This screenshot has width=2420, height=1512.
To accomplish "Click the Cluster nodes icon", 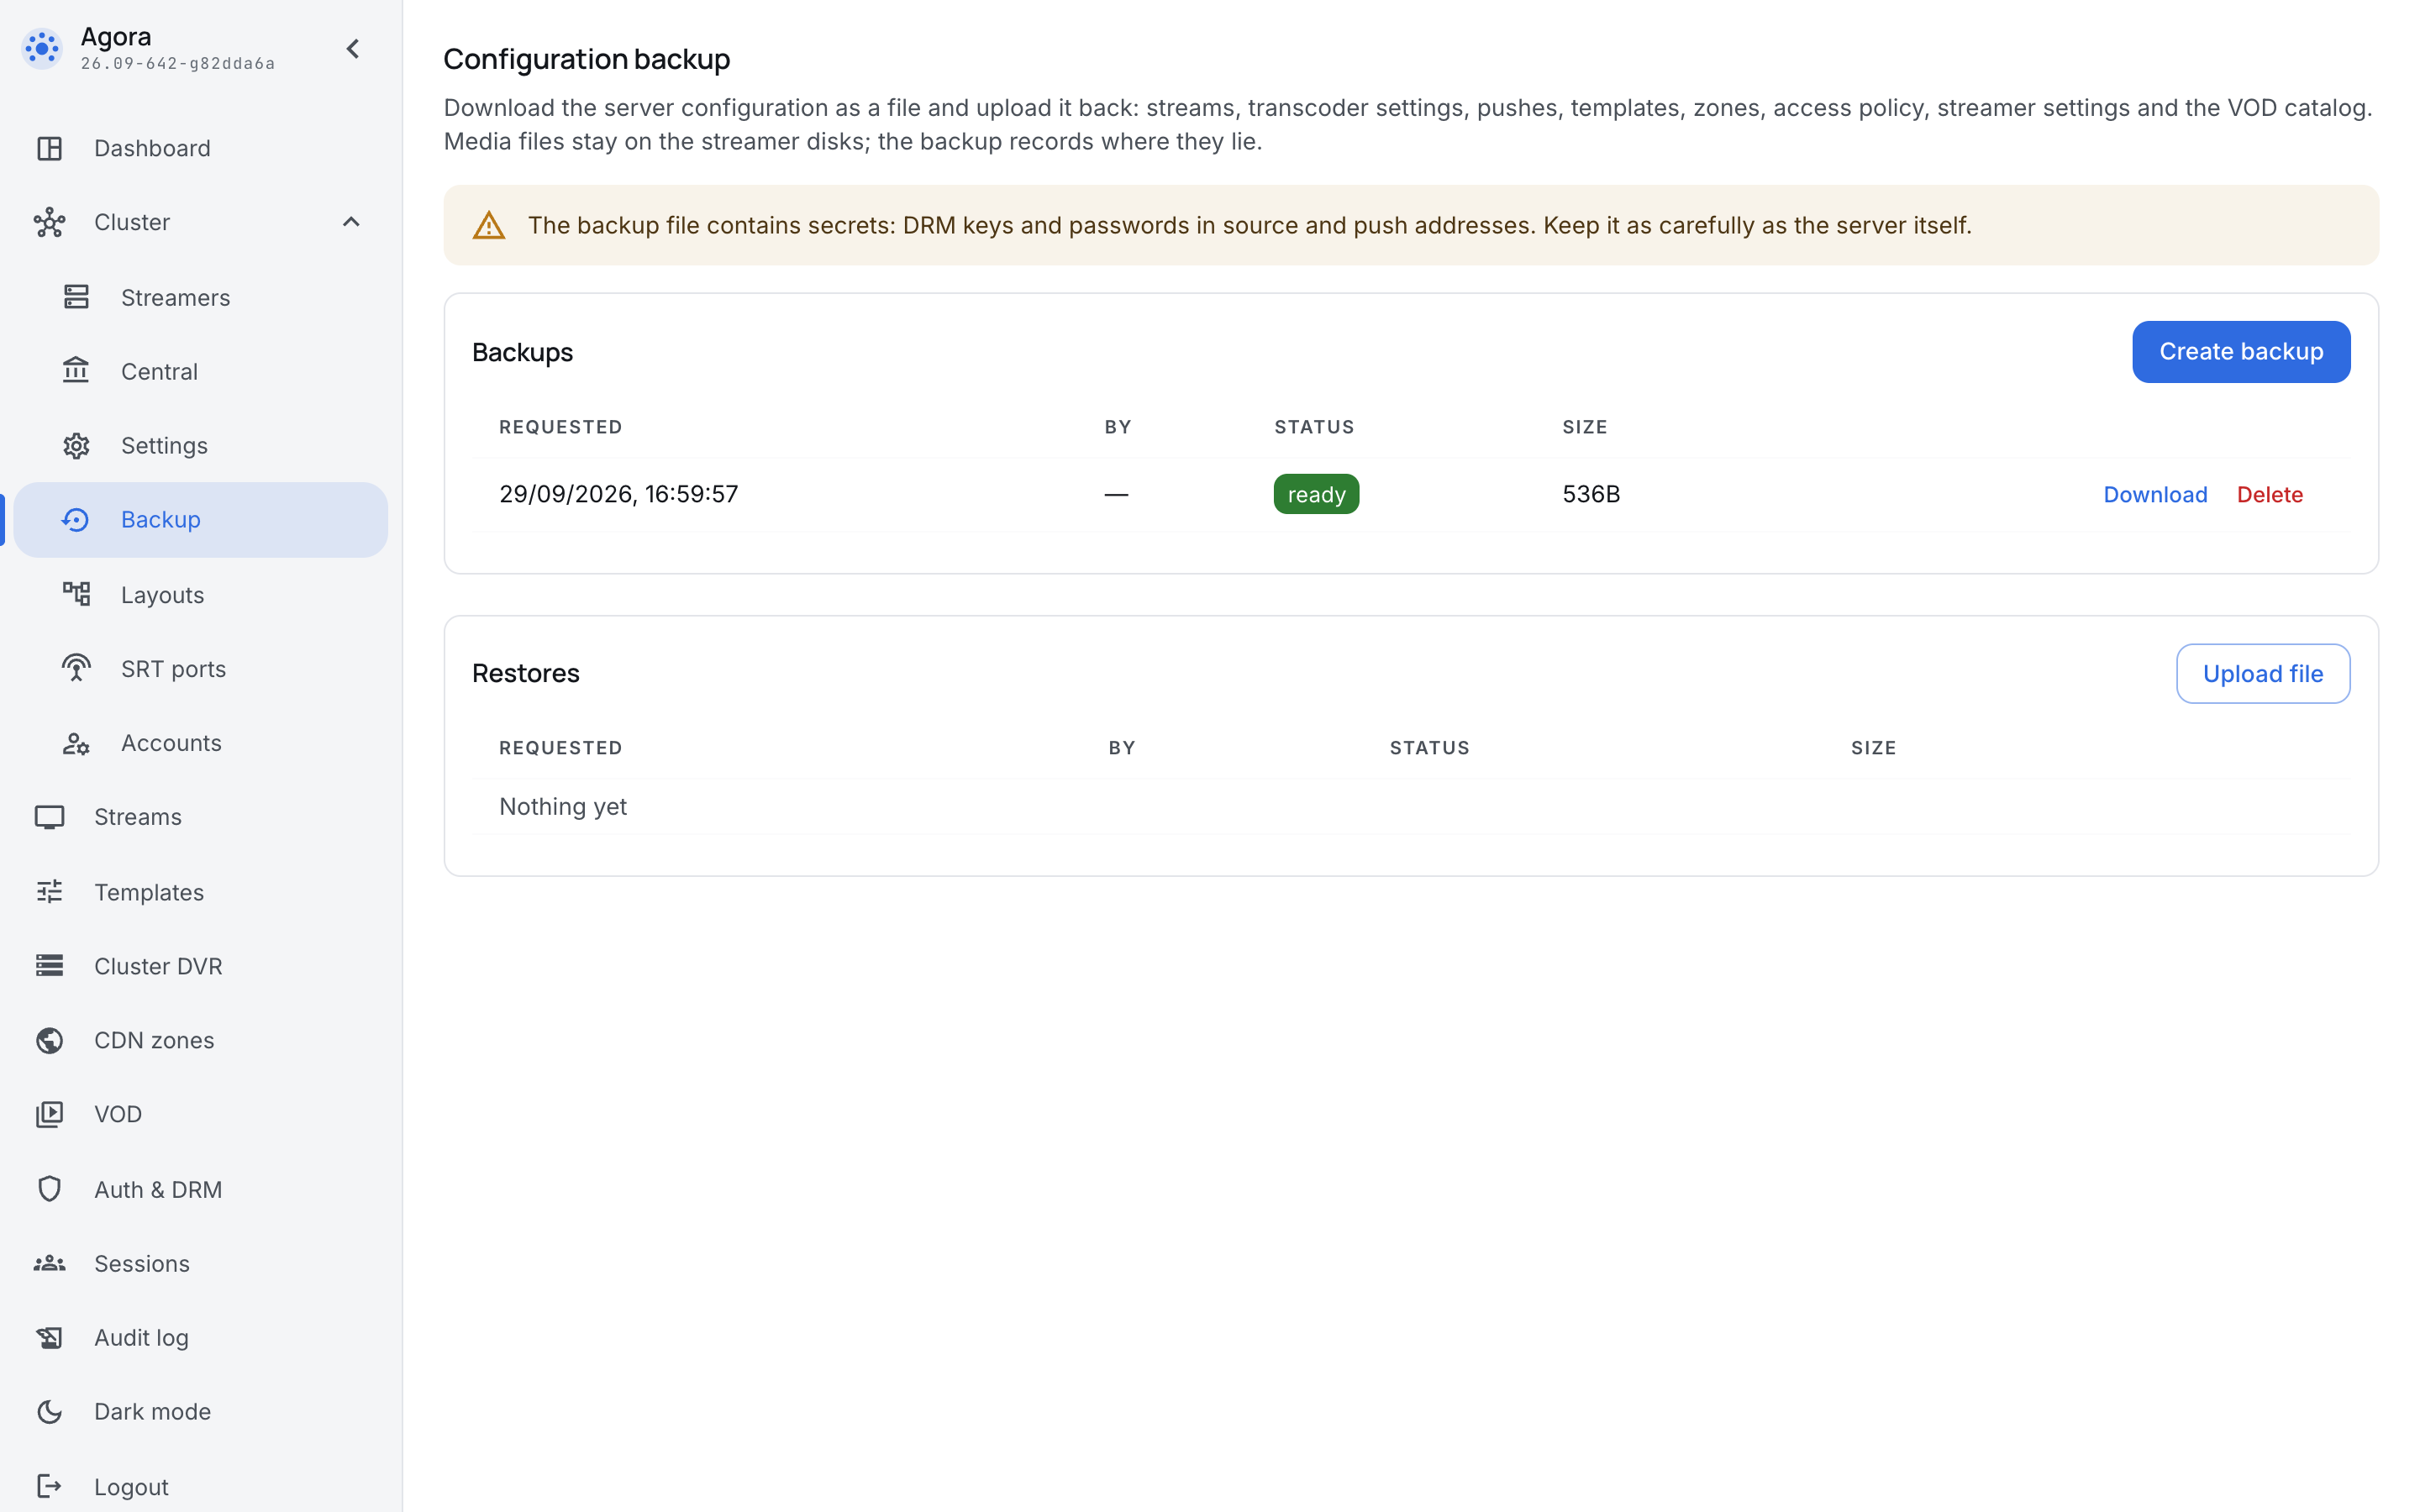I will click(49, 222).
